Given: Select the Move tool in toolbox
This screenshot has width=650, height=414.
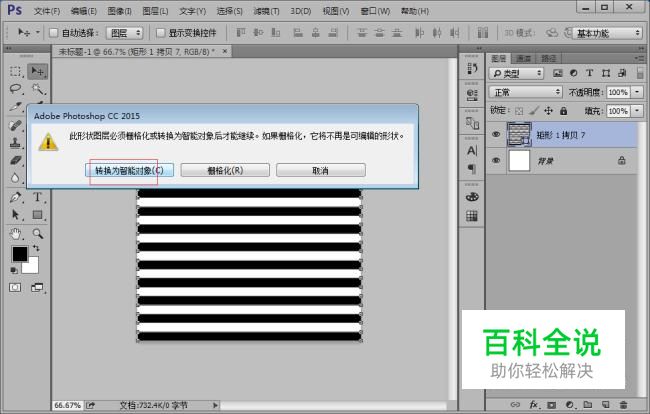Looking at the screenshot, I should pyautogui.click(x=37, y=72).
